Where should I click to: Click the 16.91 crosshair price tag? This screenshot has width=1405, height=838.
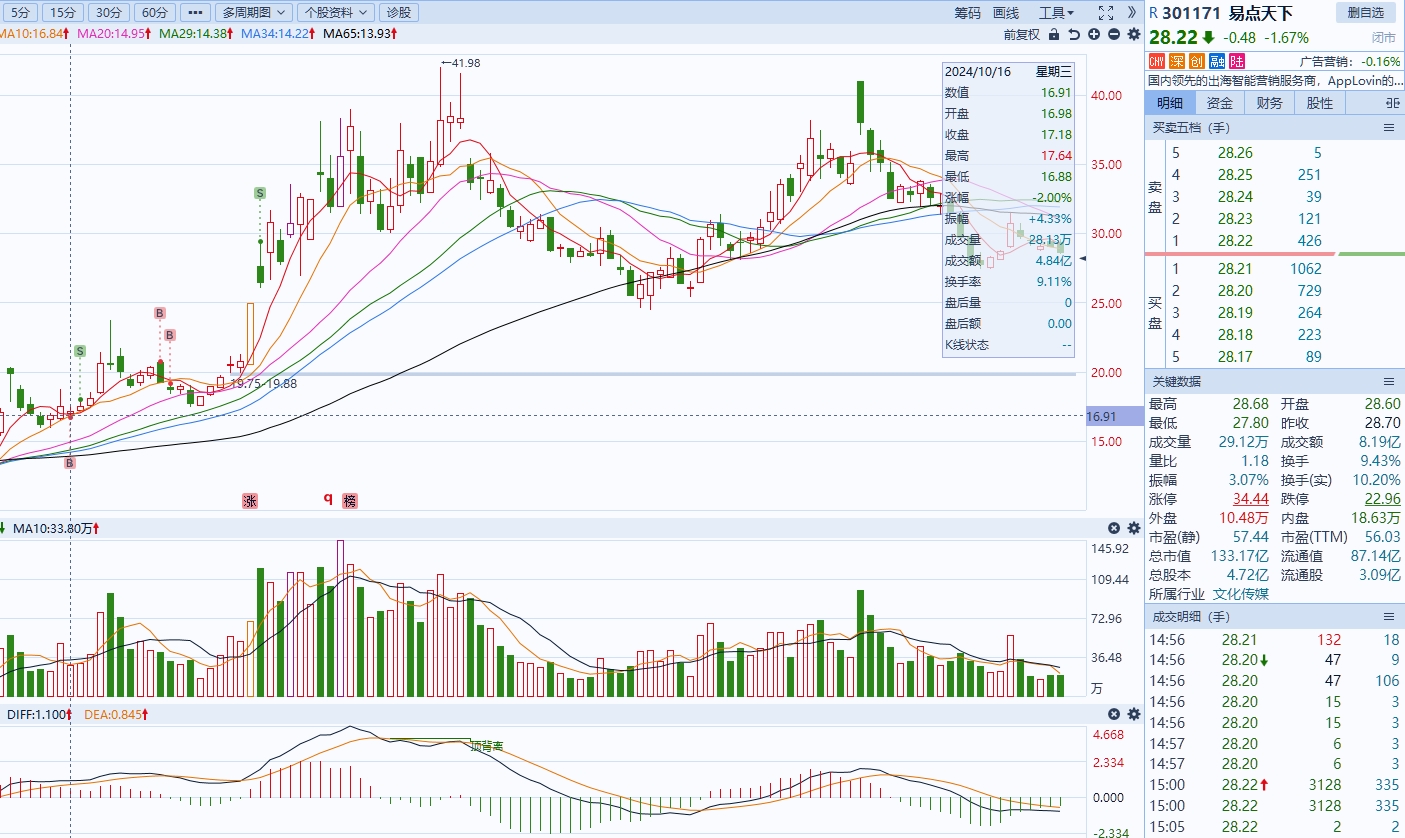click(x=1114, y=415)
